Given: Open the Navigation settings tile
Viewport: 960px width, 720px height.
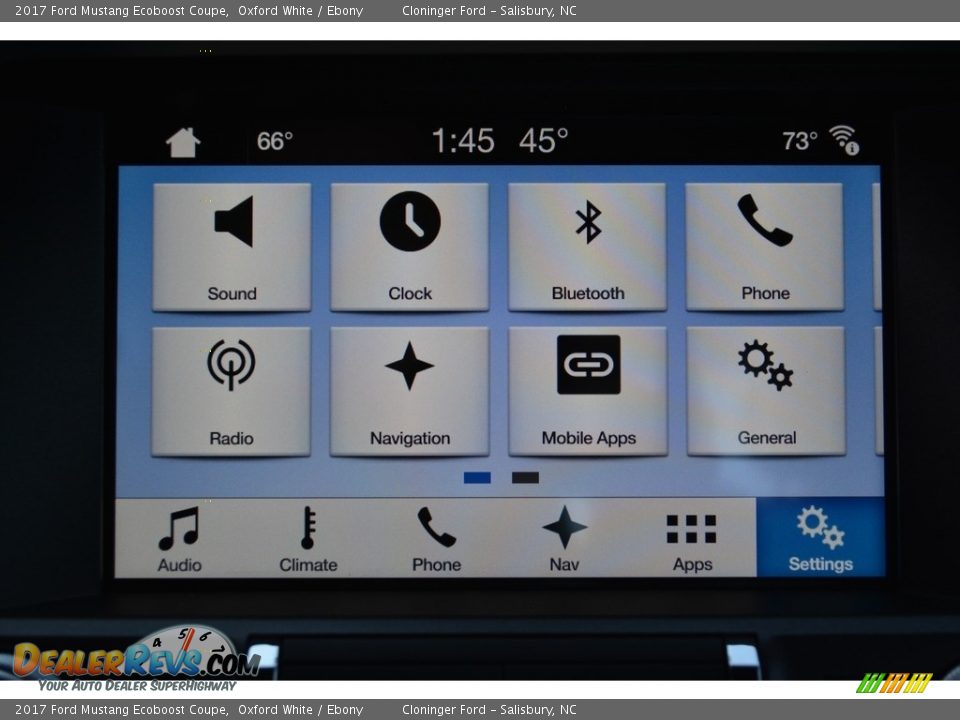Looking at the screenshot, I should point(410,391).
